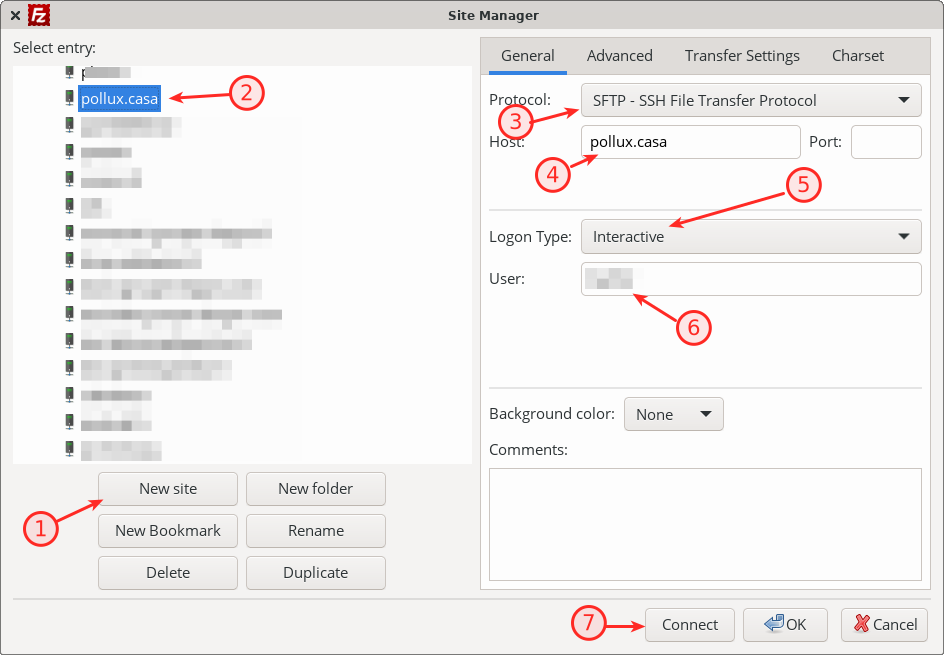
Task: Open the Background color dropdown
Action: [673, 414]
